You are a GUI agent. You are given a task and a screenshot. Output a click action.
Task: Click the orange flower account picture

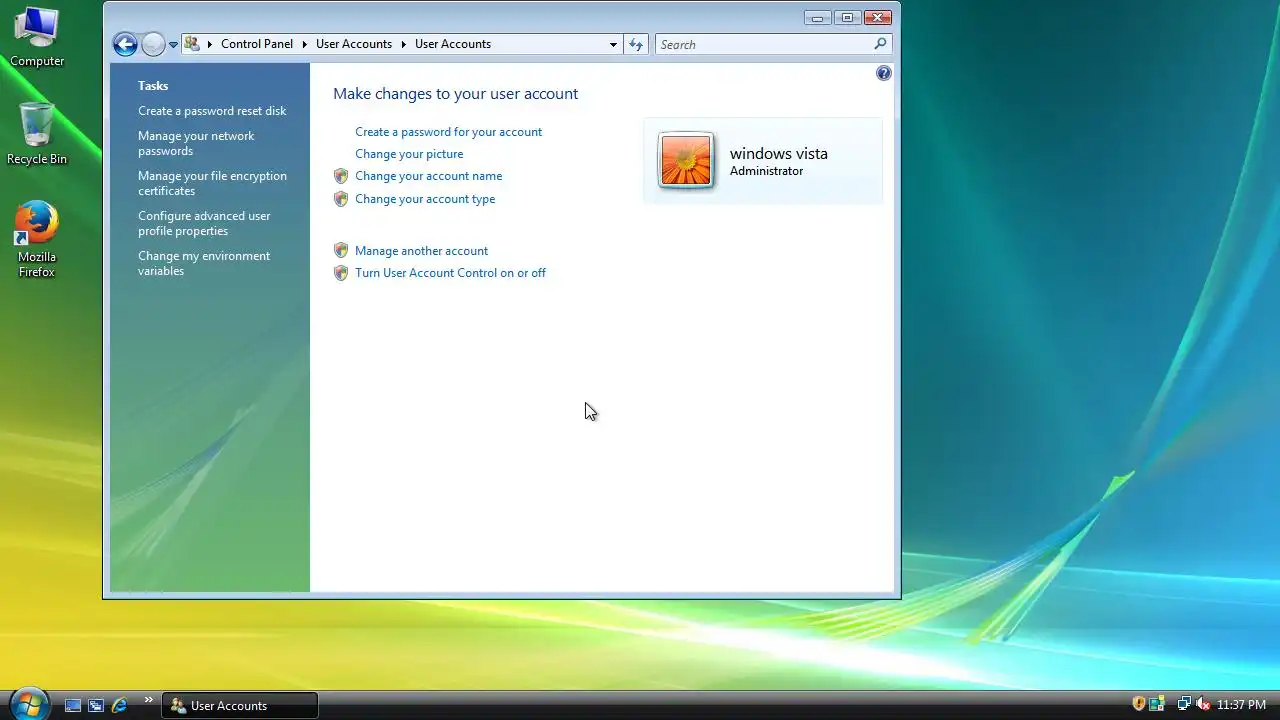tap(686, 160)
